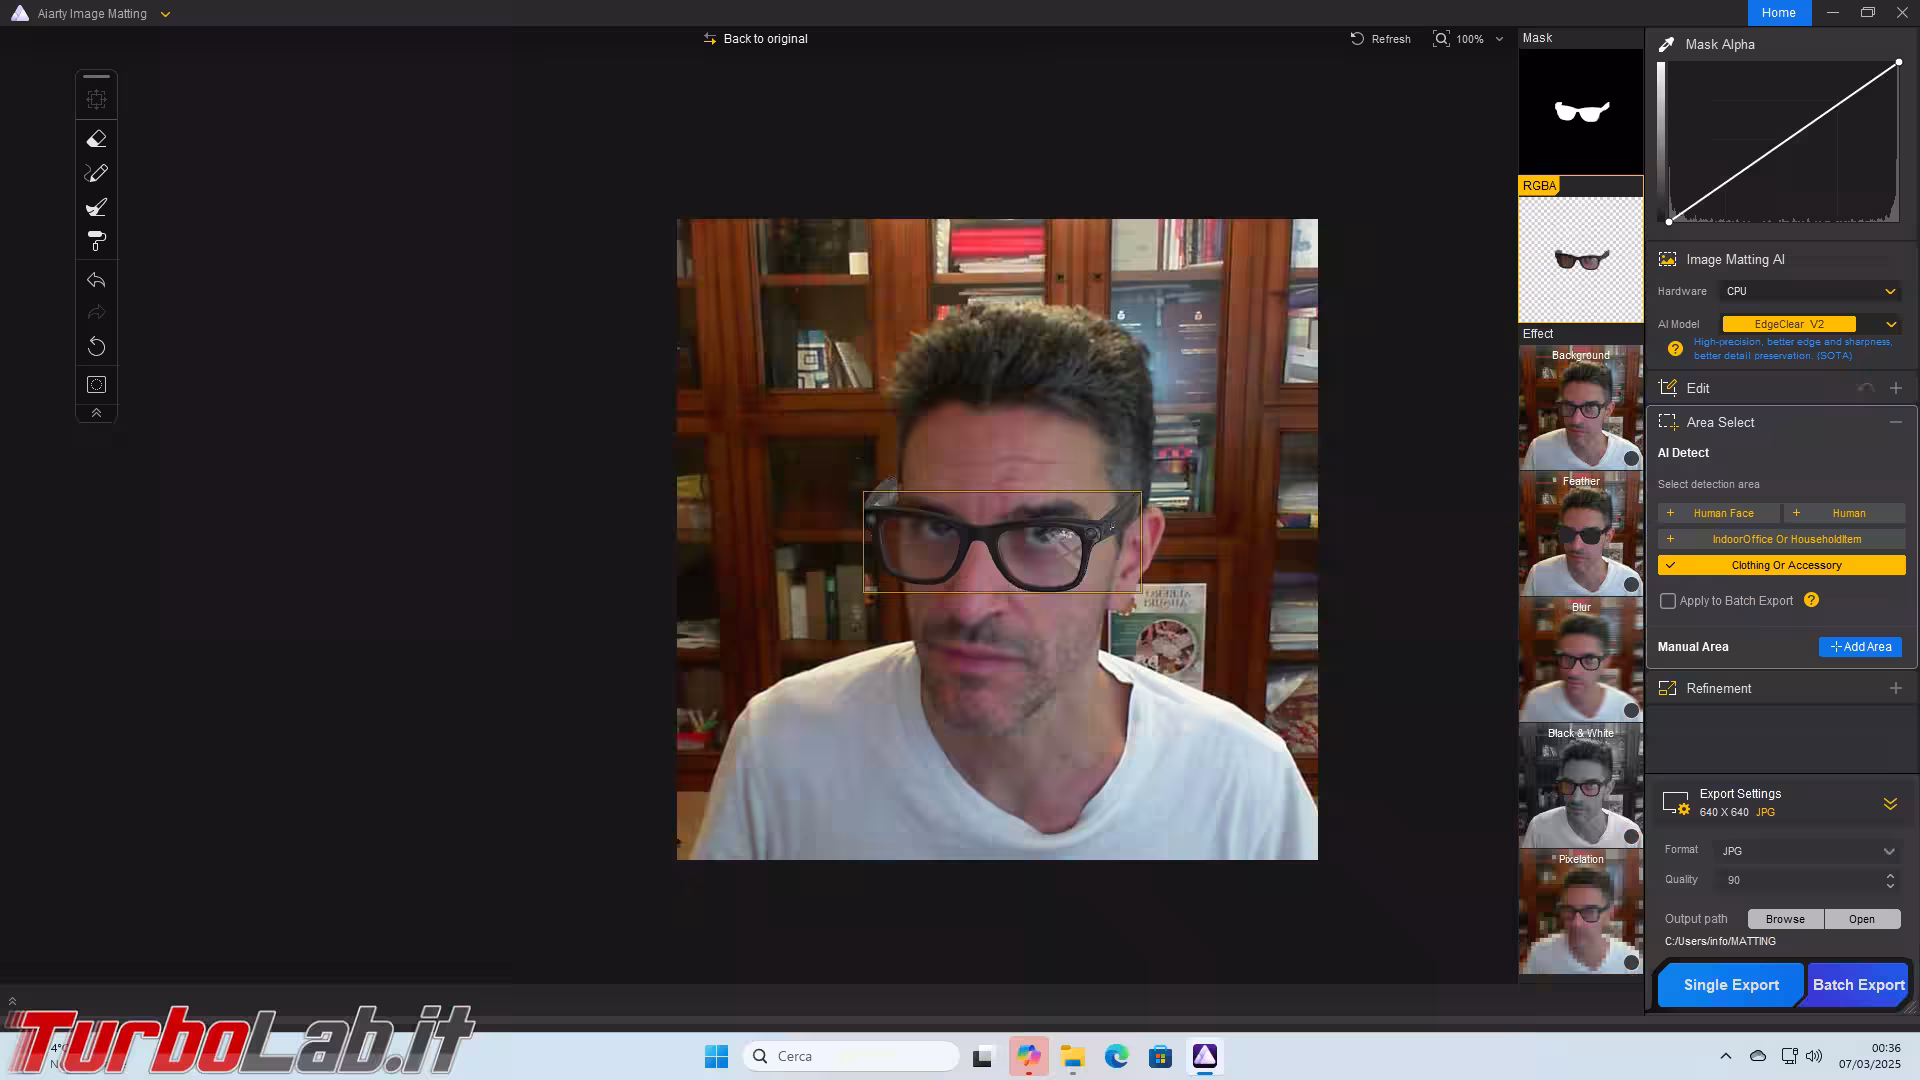Select the Brush tool in left toolbar
This screenshot has height=1080, width=1920.
96,208
